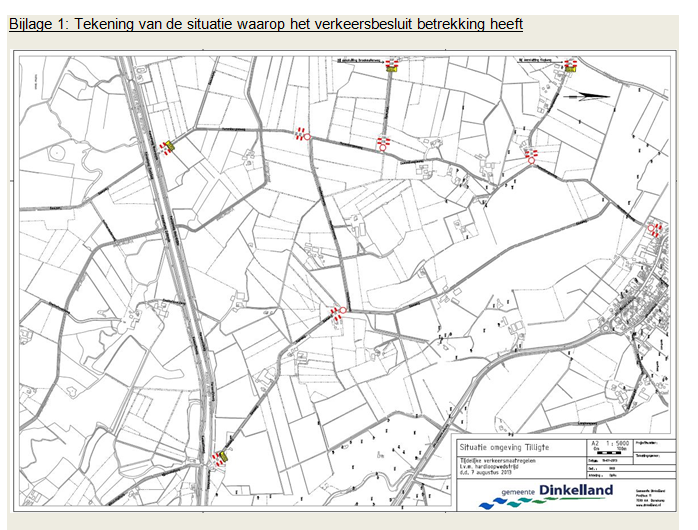Viewport: 698px width, 530px height.
Task: Click the gemeente address block in title box
Action: 649,497
